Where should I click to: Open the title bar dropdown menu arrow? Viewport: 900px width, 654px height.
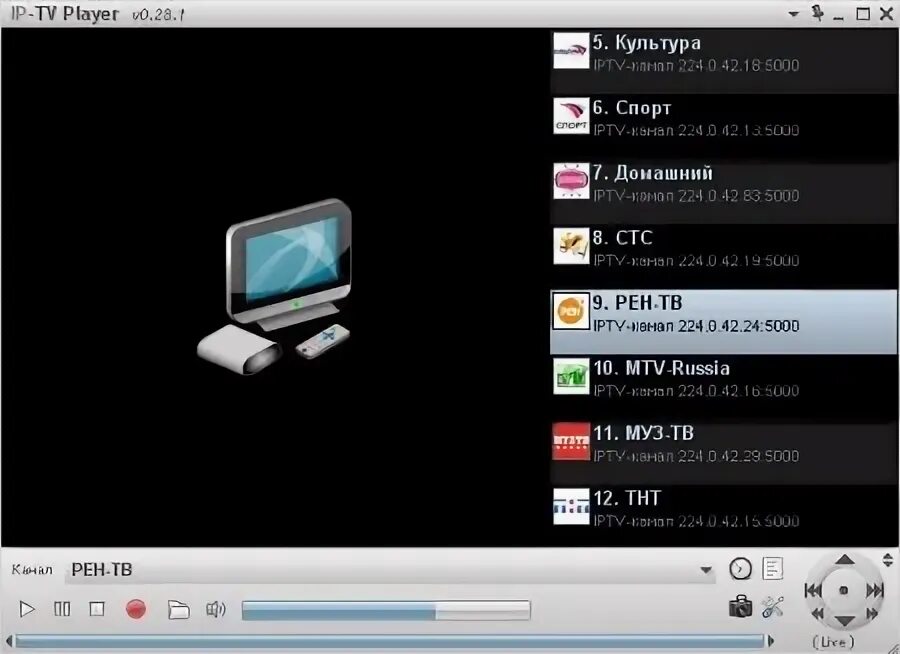(794, 14)
